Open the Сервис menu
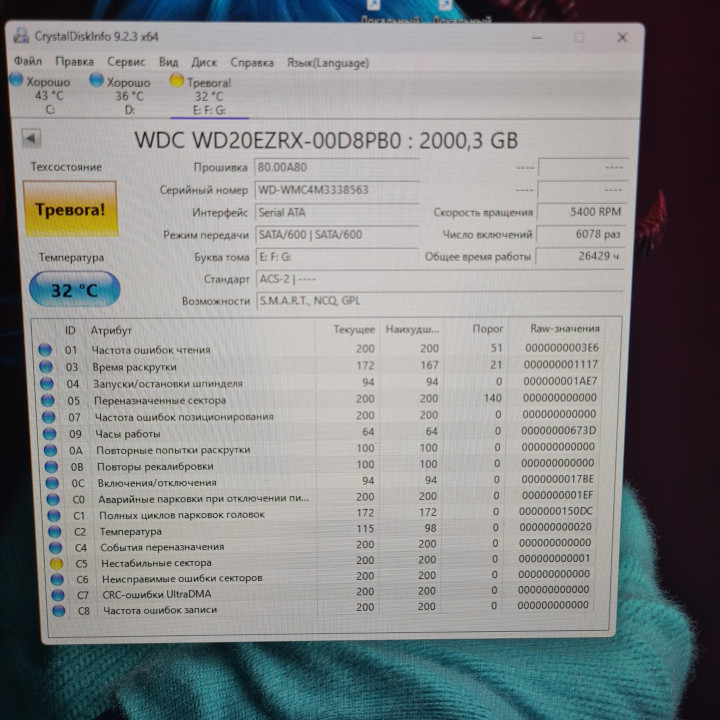 pos(126,62)
